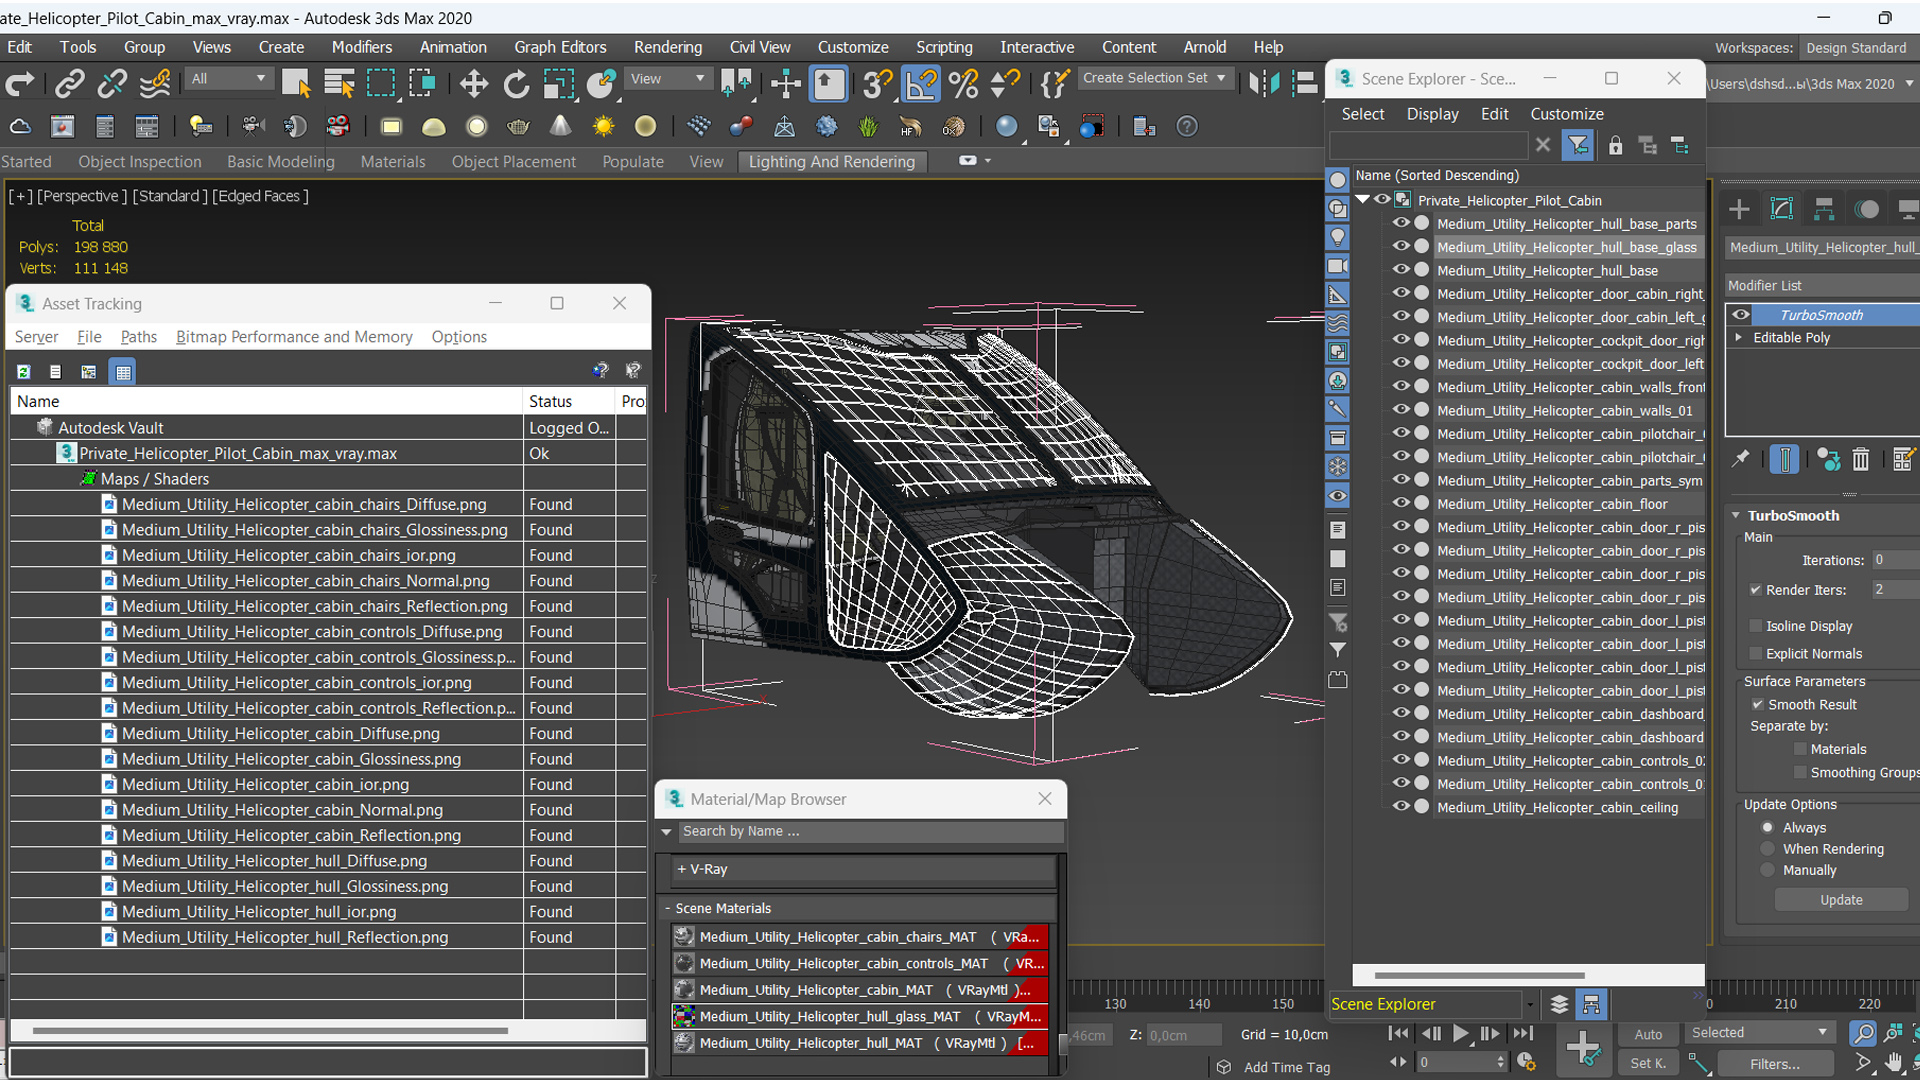Hide Medium_Utility_Helicopter_hull_base_parts object

[x=1401, y=223]
